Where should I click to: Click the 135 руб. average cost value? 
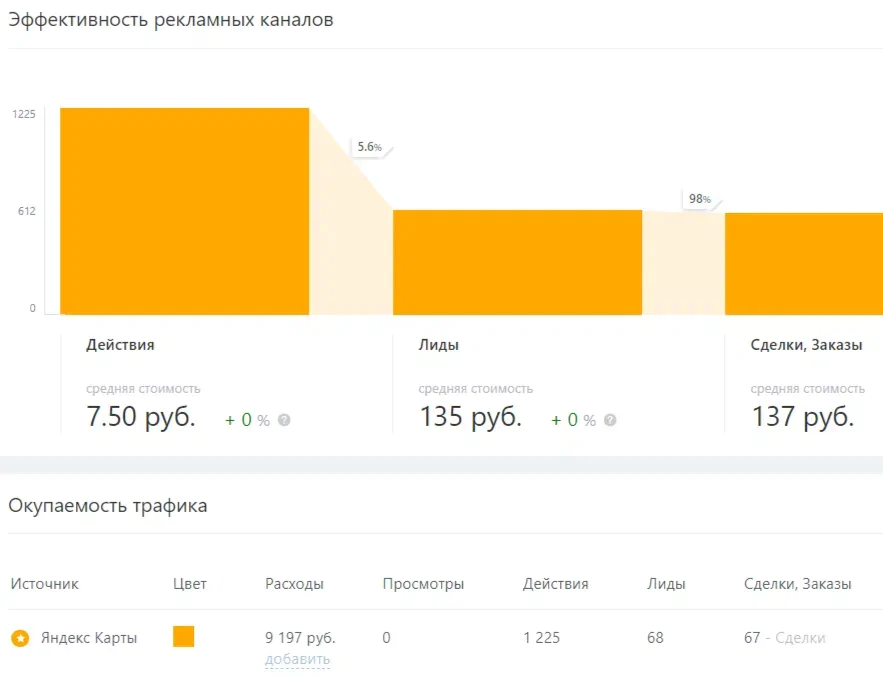pos(470,417)
